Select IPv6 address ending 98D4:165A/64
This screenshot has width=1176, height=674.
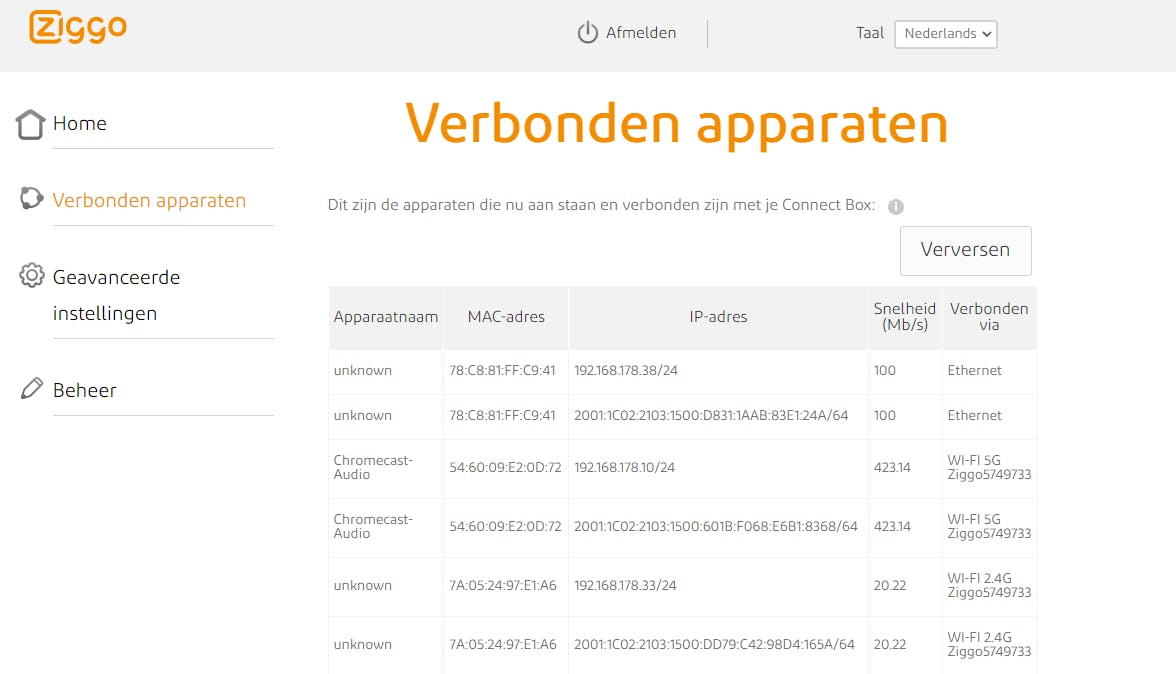[714, 645]
